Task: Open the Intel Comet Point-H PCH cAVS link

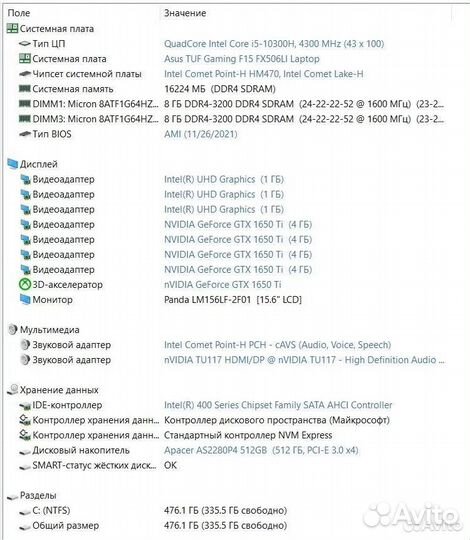Action: (x=278, y=345)
